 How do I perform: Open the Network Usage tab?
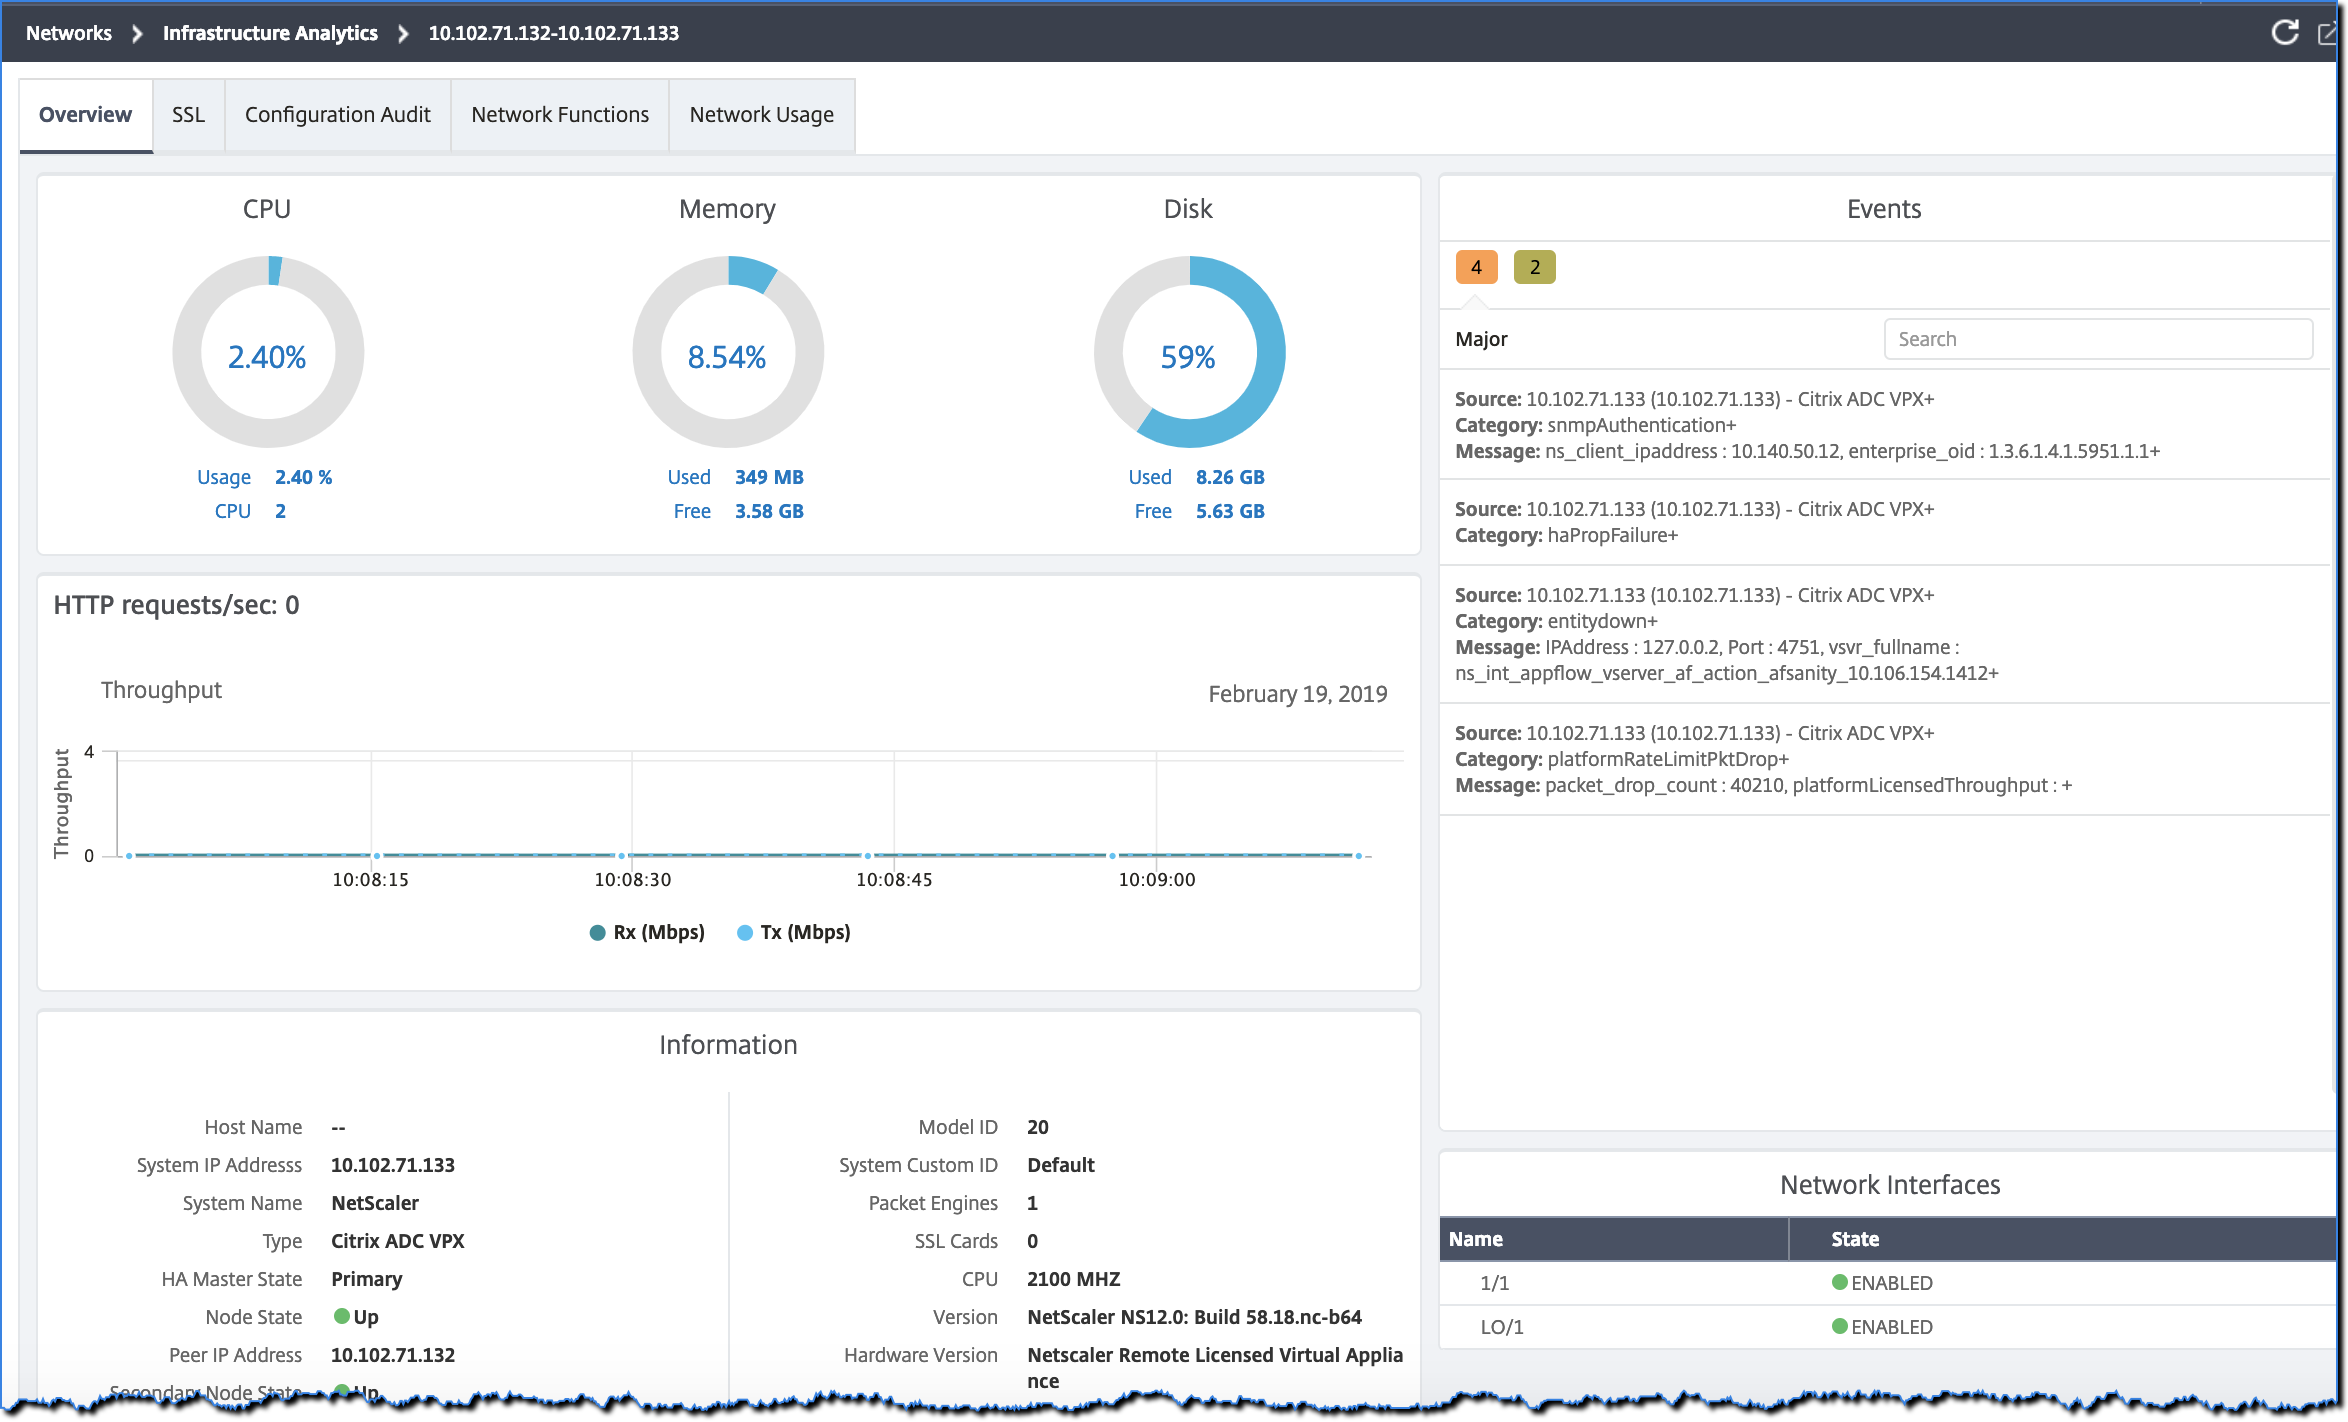[761, 115]
